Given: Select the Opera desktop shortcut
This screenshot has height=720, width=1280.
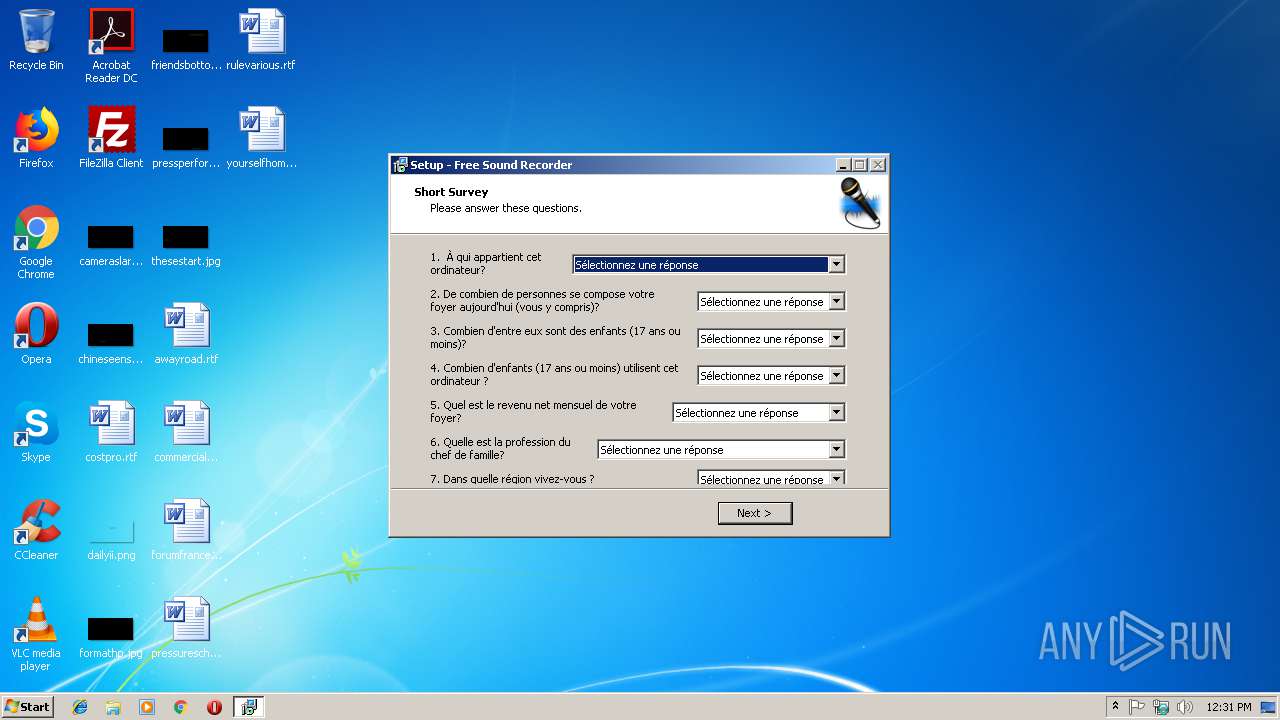Looking at the screenshot, I should 36,334.
